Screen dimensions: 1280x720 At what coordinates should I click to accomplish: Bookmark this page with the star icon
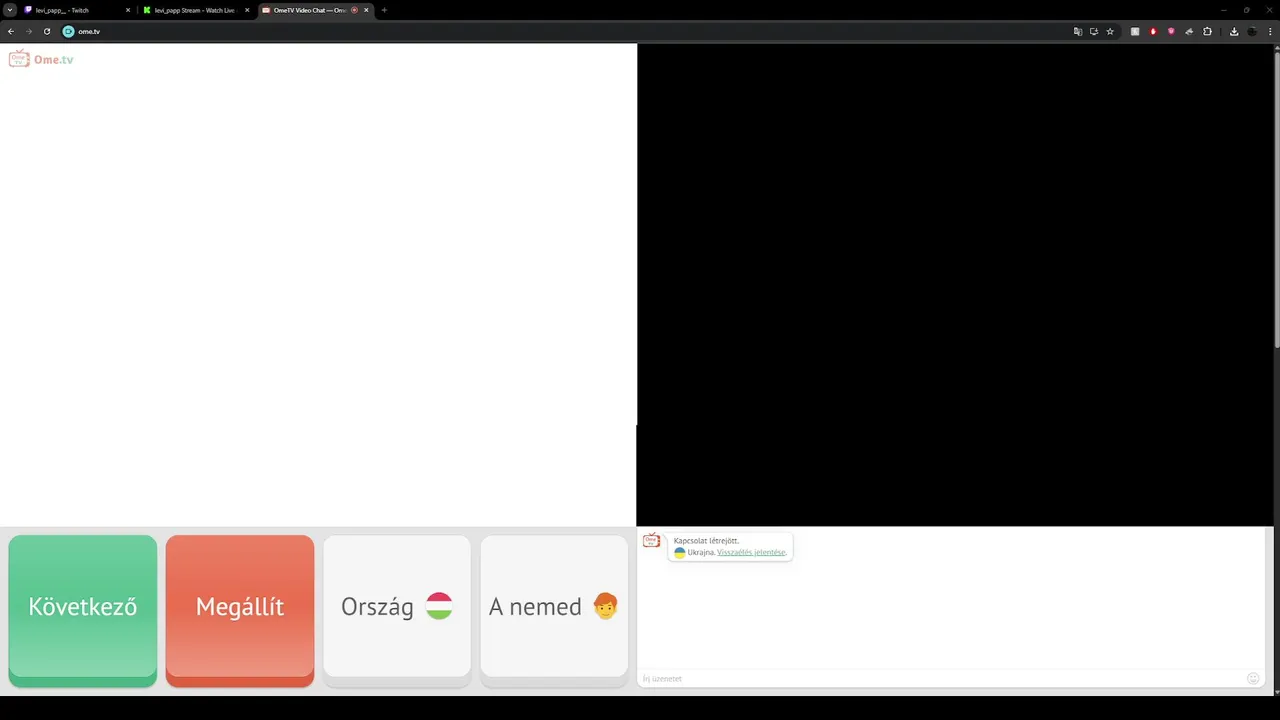point(1110,31)
